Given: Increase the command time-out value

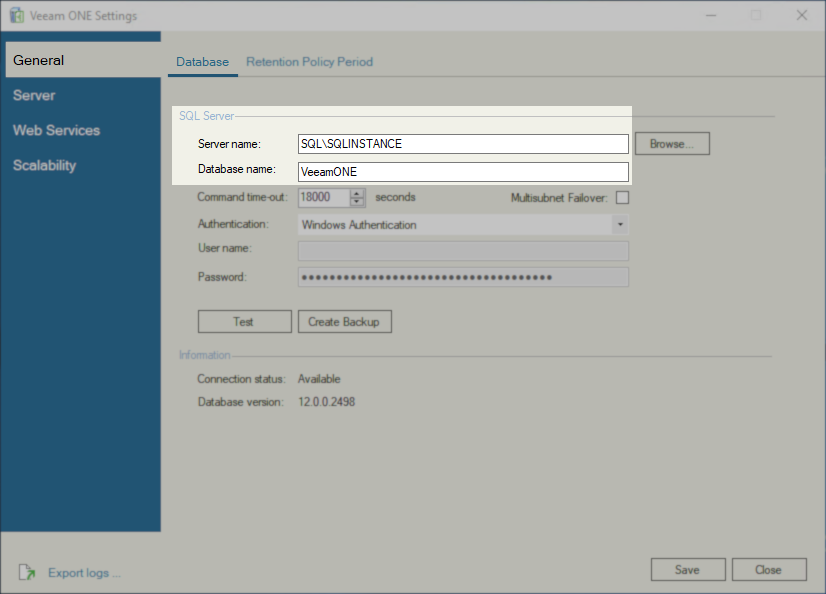Looking at the screenshot, I should pos(357,193).
